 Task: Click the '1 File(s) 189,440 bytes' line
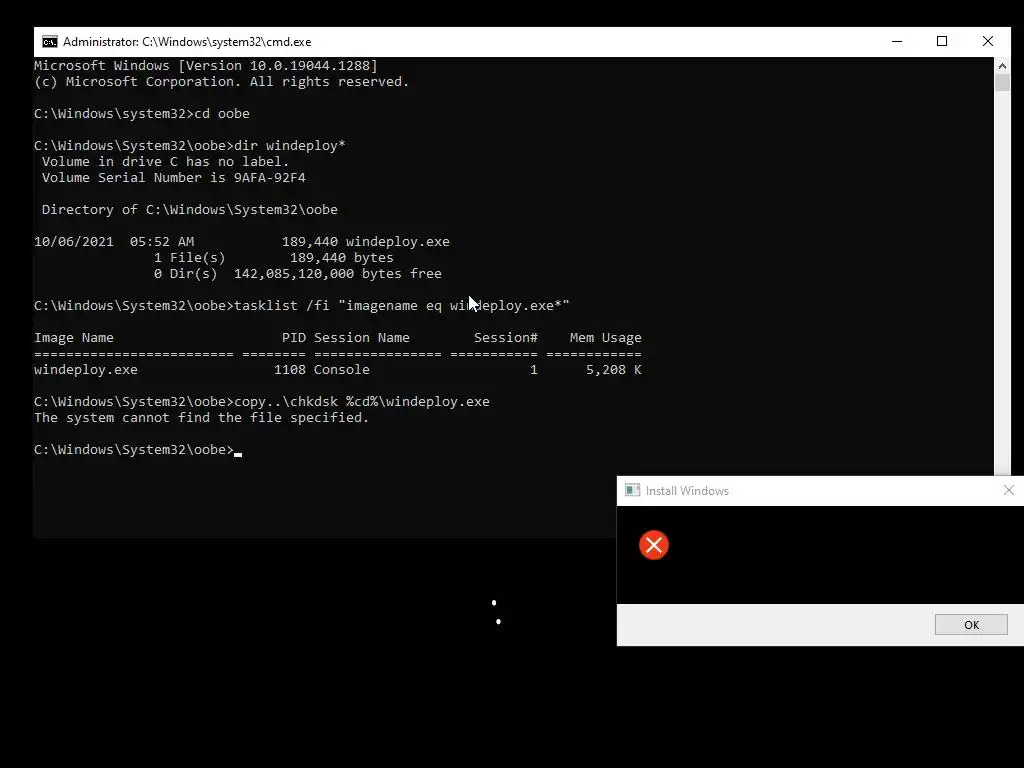pos(274,257)
